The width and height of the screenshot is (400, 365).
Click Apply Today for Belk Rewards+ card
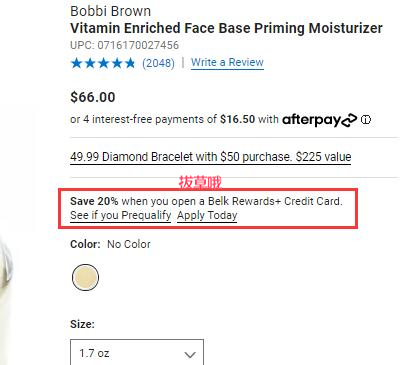click(207, 215)
